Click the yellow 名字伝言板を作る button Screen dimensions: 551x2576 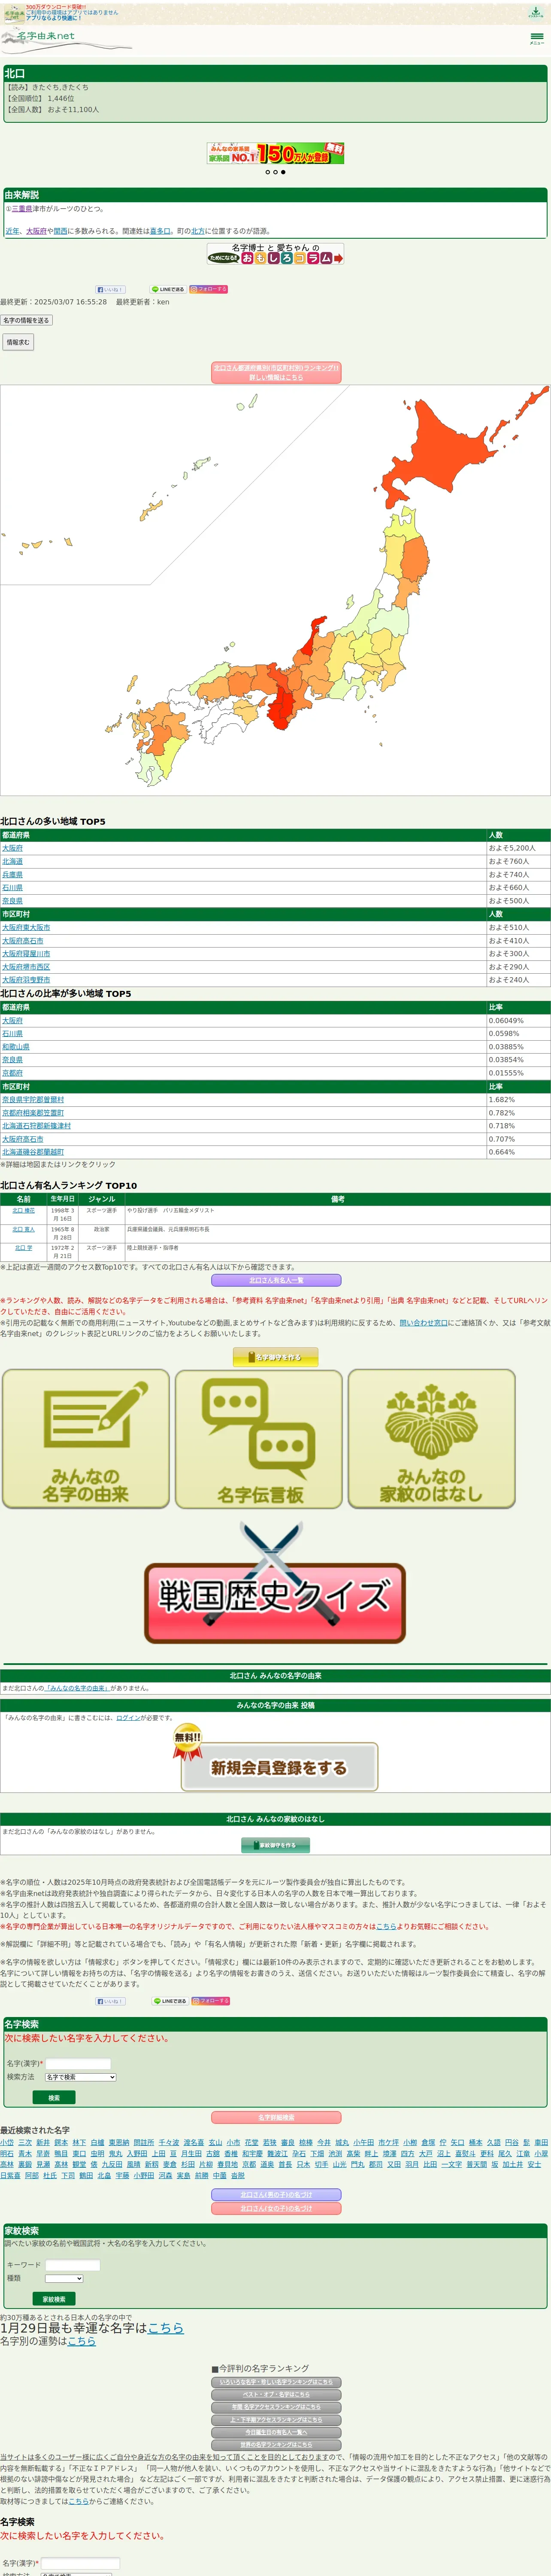click(275, 1357)
